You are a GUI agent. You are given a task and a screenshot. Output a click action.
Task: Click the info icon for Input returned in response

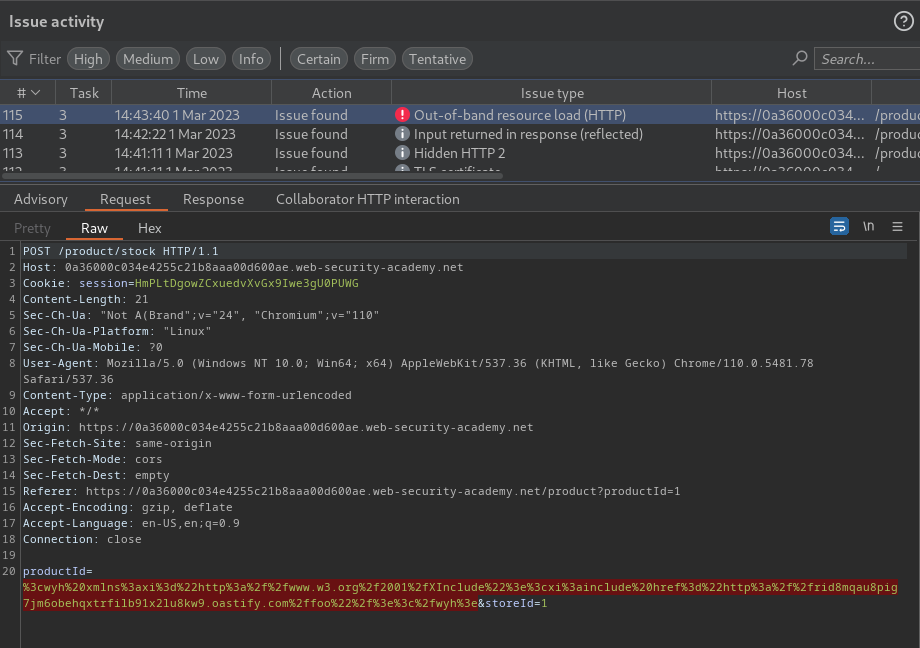click(x=402, y=134)
